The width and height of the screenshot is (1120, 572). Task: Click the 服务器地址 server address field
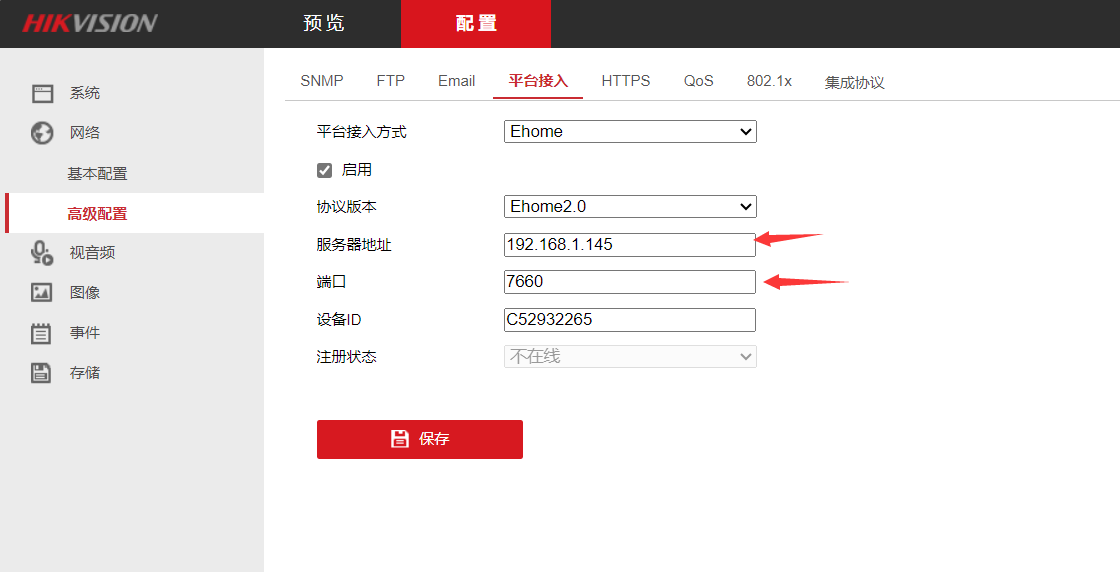click(630, 245)
